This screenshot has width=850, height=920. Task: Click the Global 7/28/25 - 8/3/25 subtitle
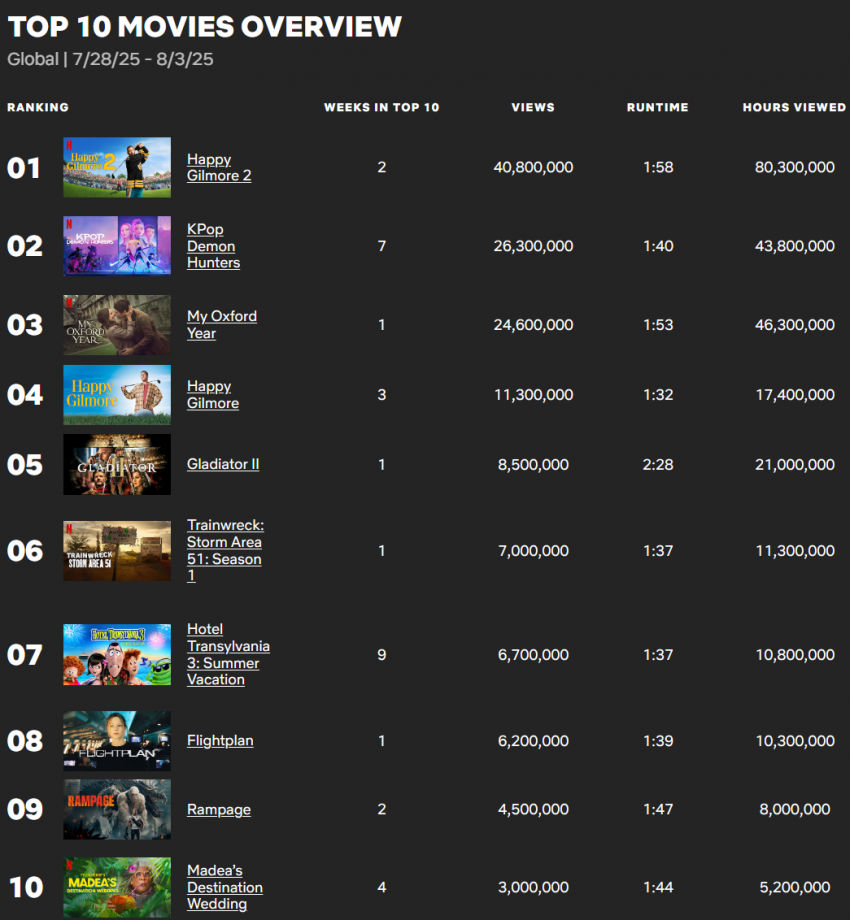coord(110,59)
